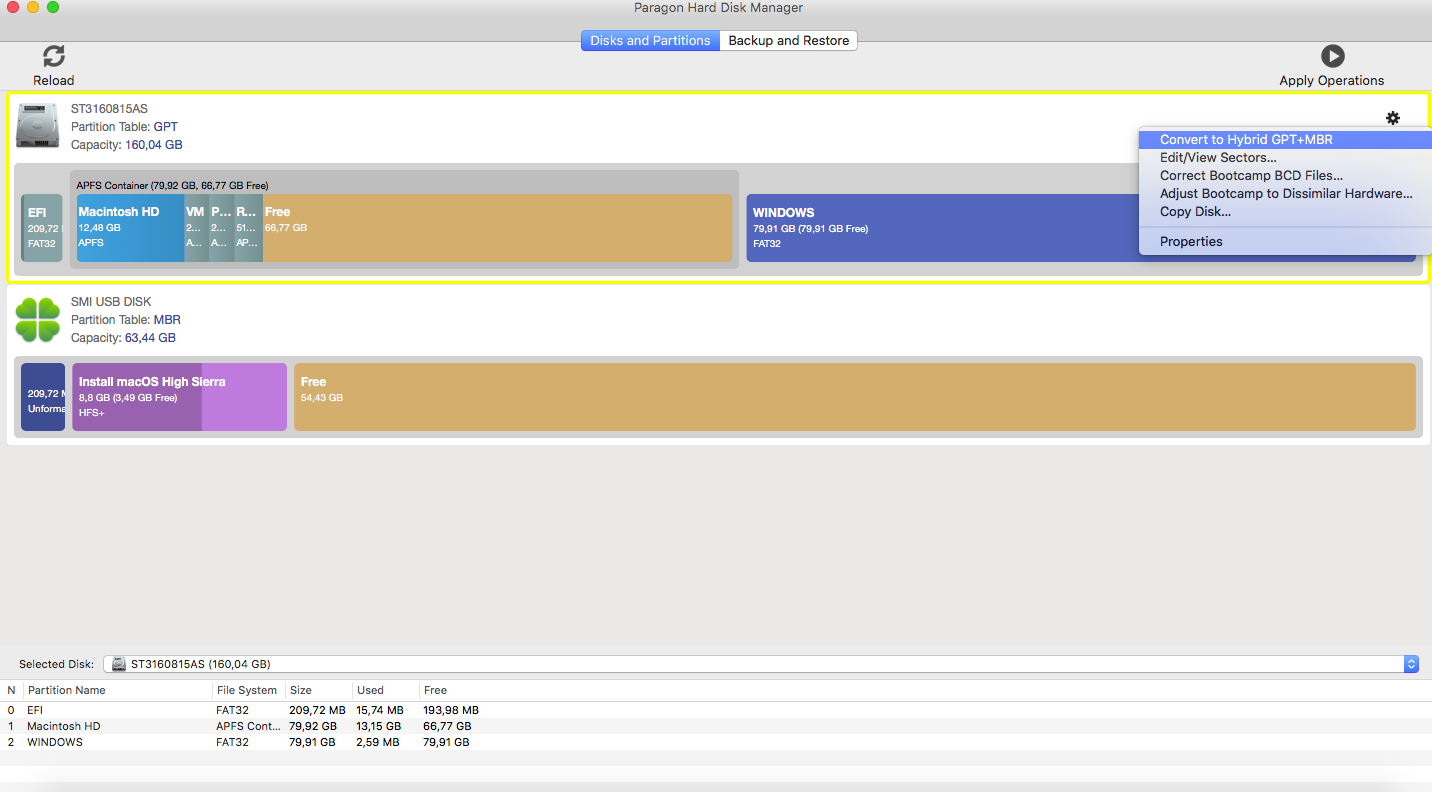Select Edit/View Sectors menu item
The image size is (1432, 792).
click(1217, 158)
